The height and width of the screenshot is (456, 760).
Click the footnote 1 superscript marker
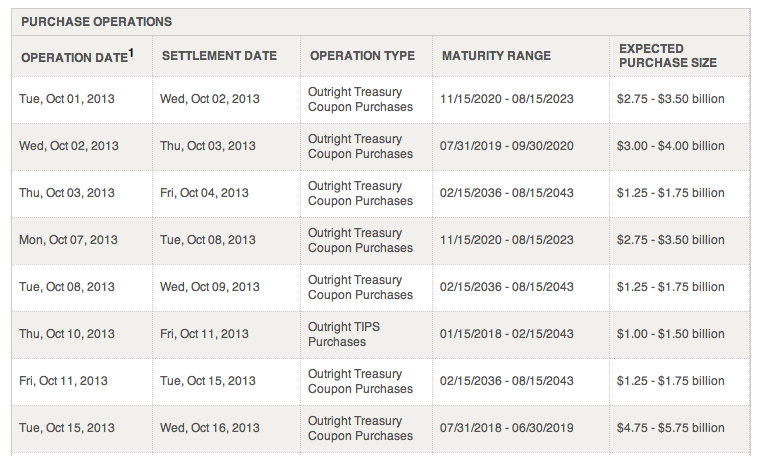131,53
